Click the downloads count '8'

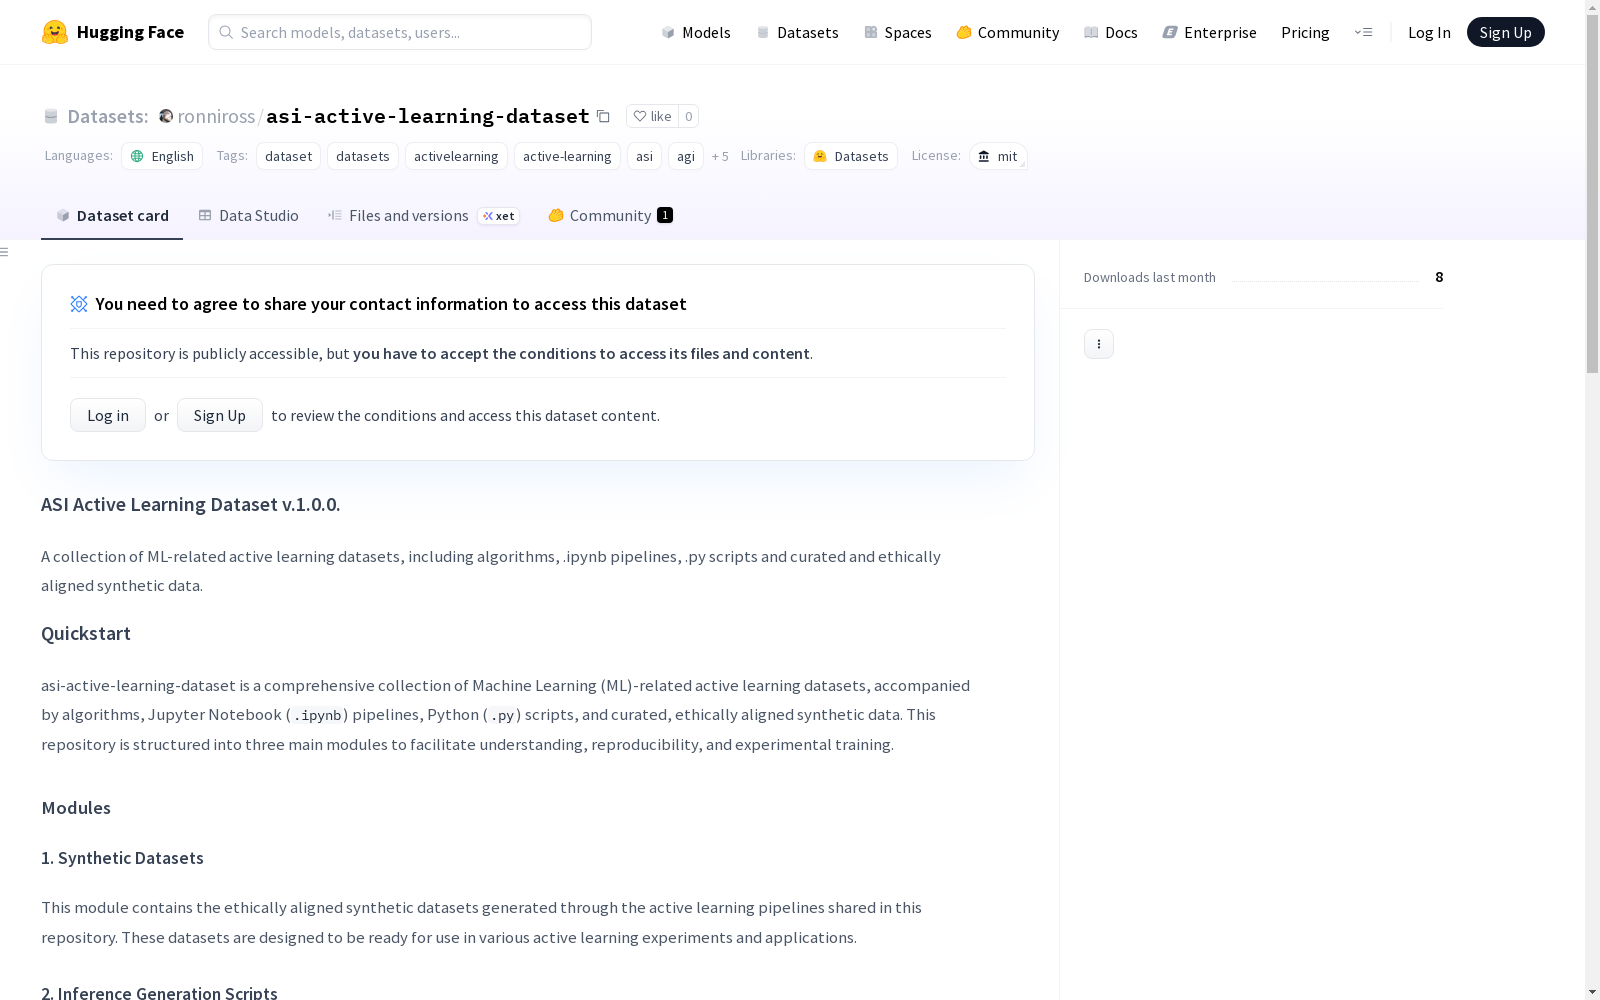1439,277
